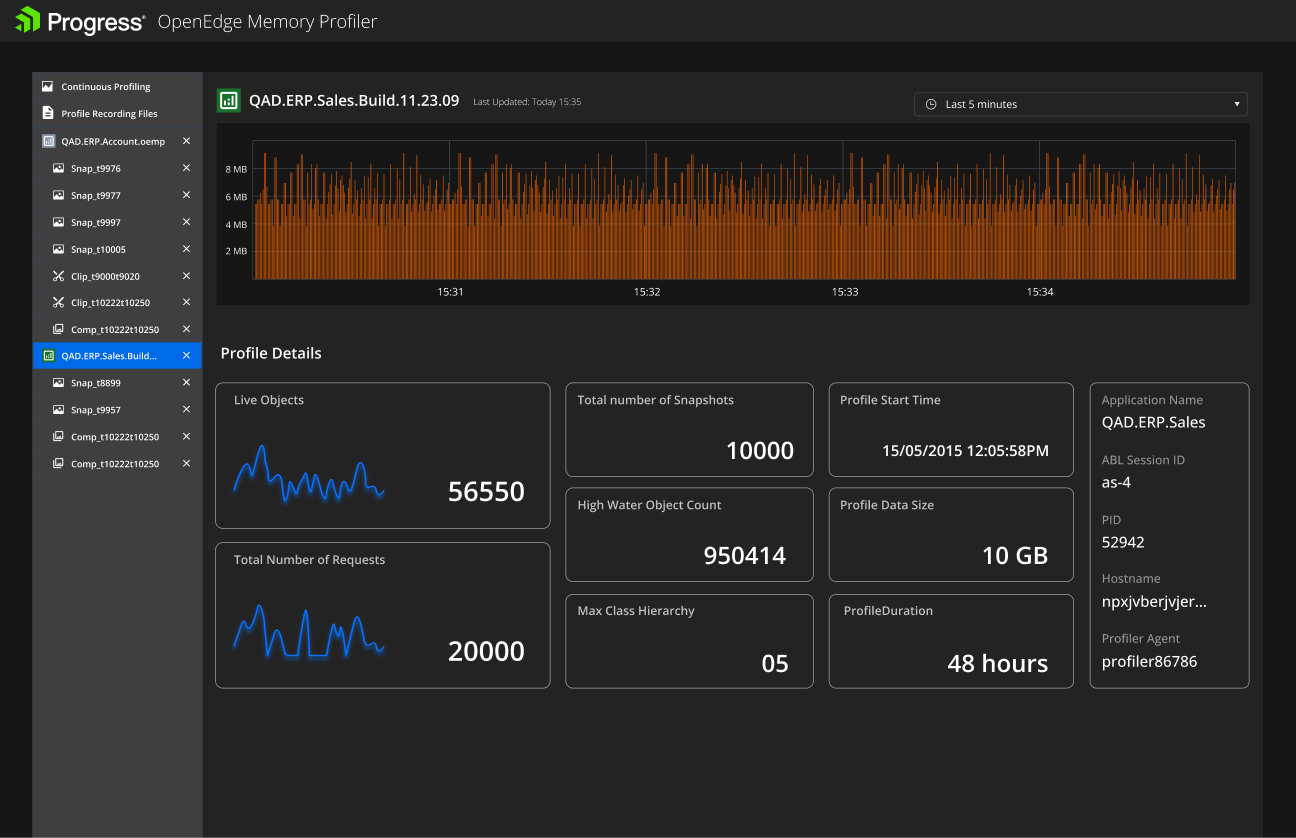
Task: Close the Snap_t9976 entry
Action: [186, 168]
